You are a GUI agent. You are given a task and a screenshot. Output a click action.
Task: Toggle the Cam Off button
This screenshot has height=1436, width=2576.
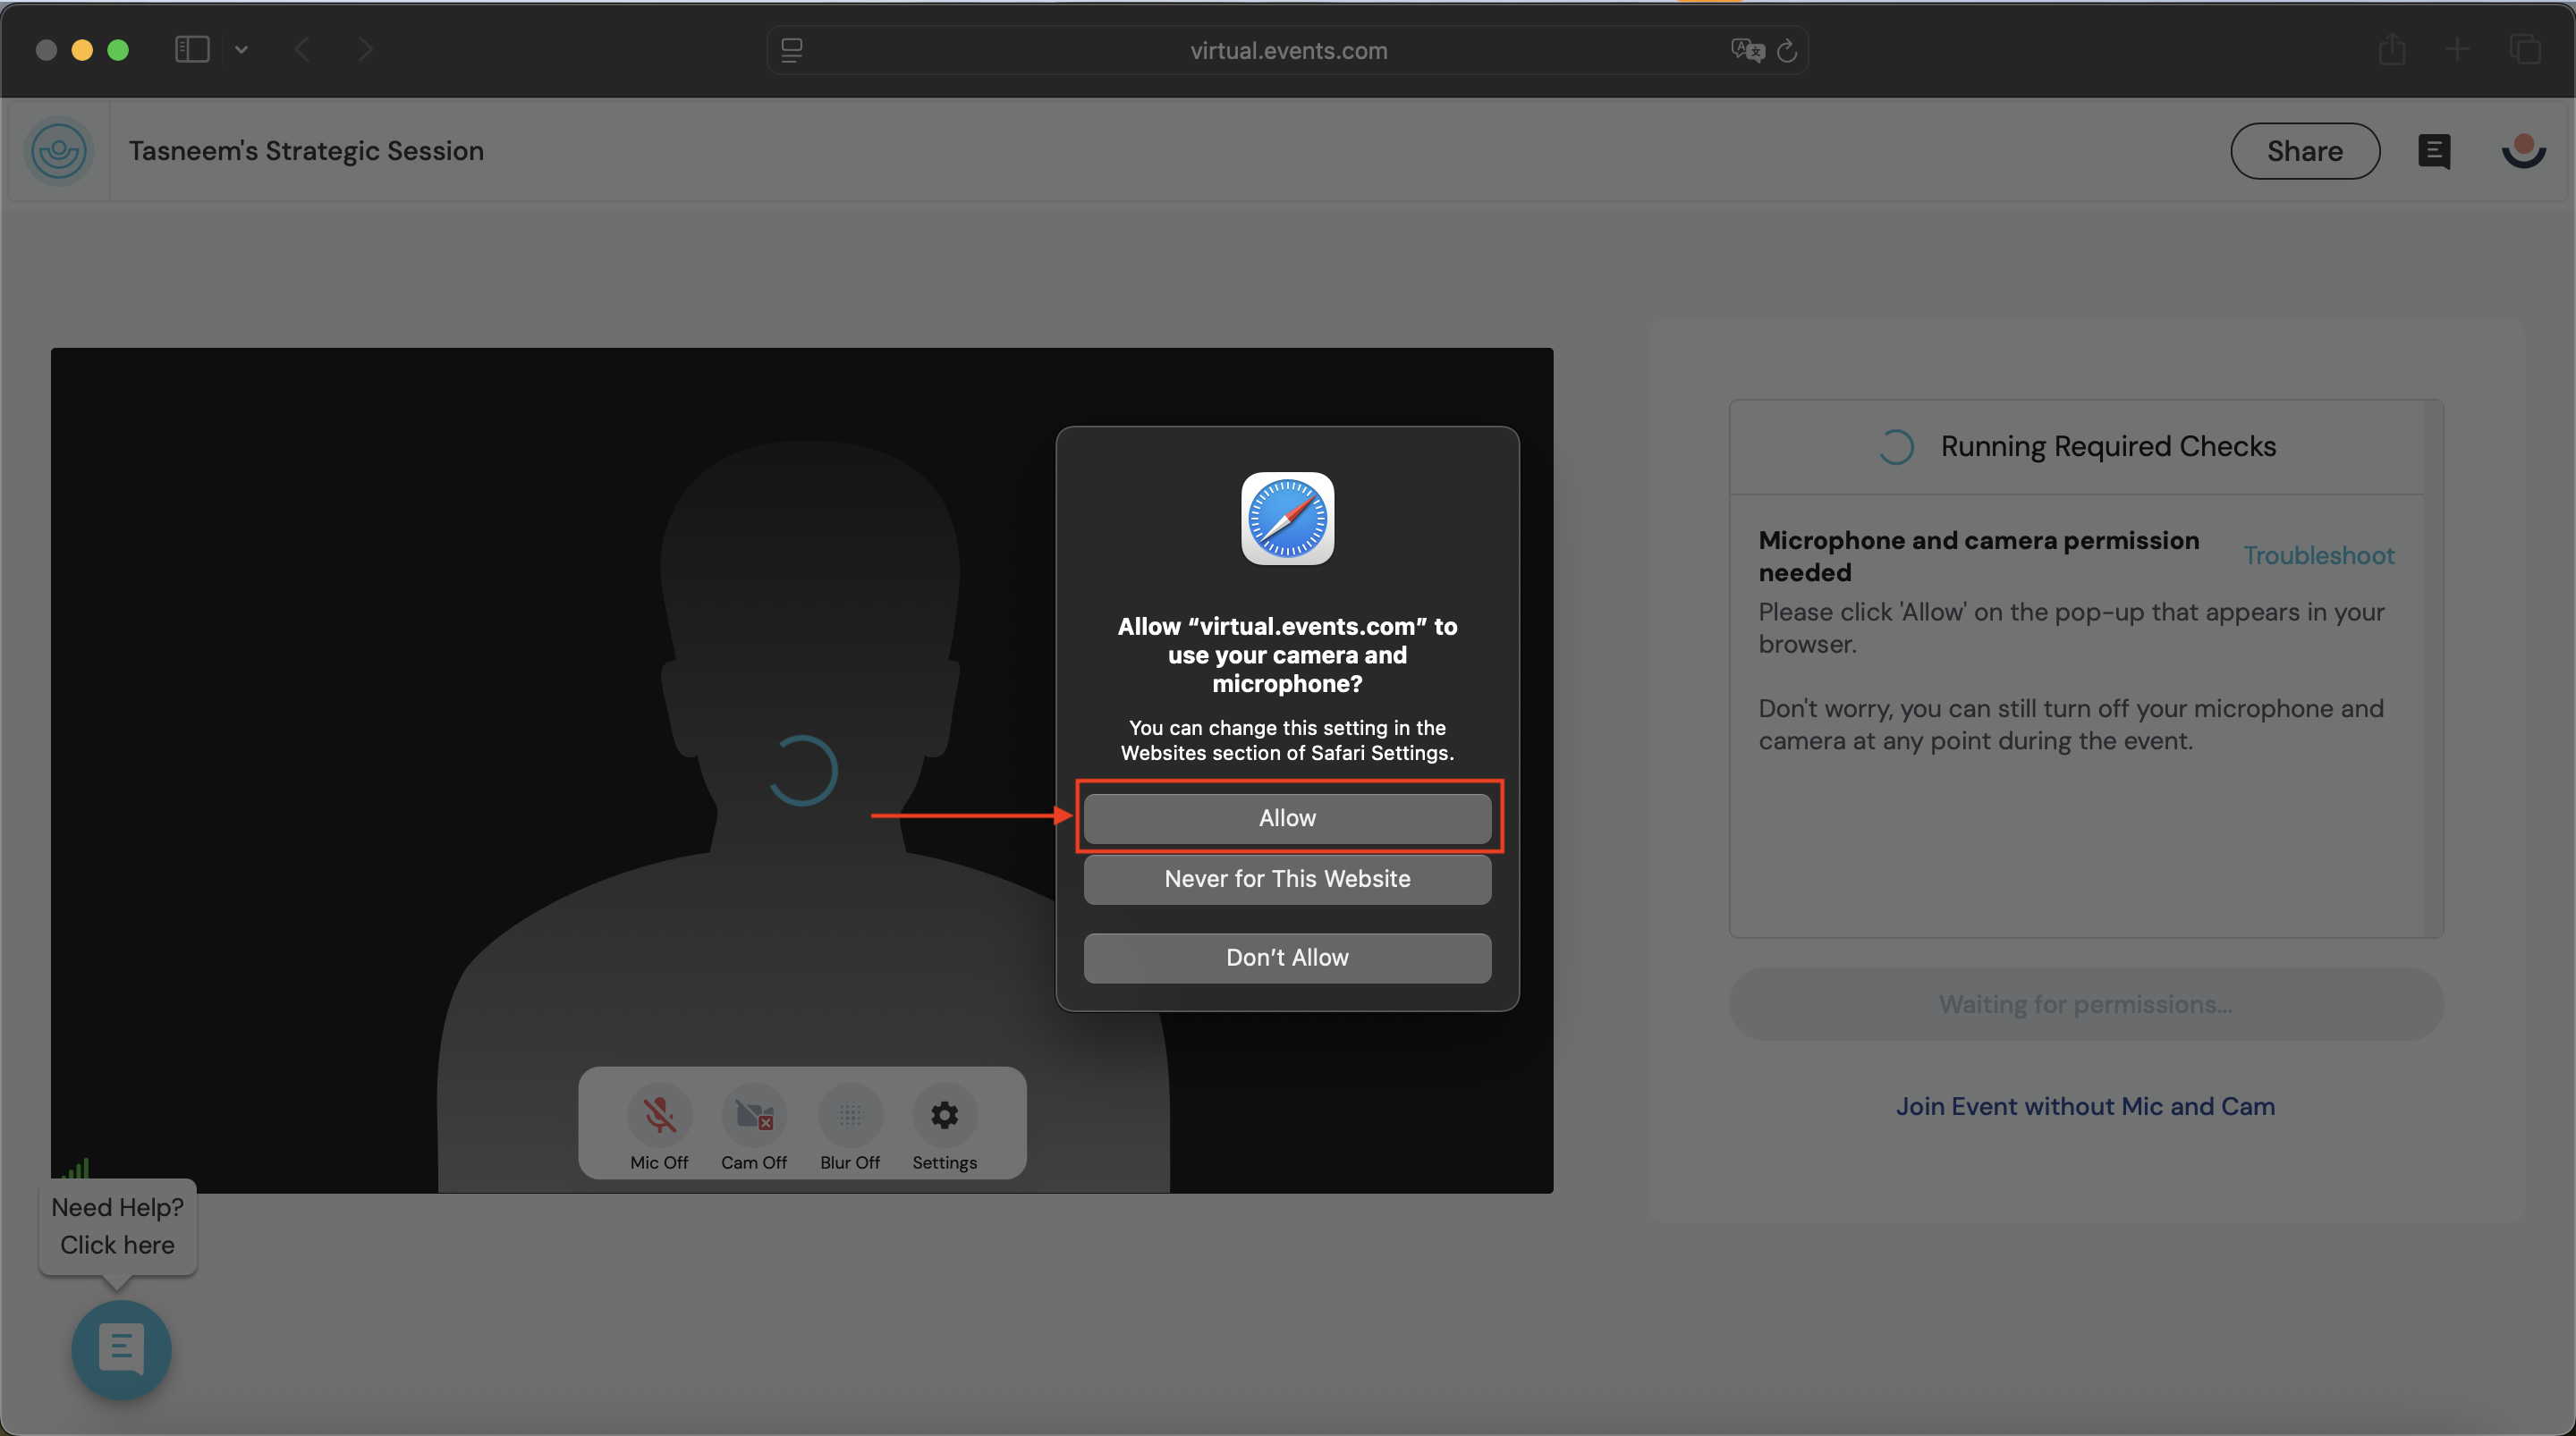pos(754,1116)
